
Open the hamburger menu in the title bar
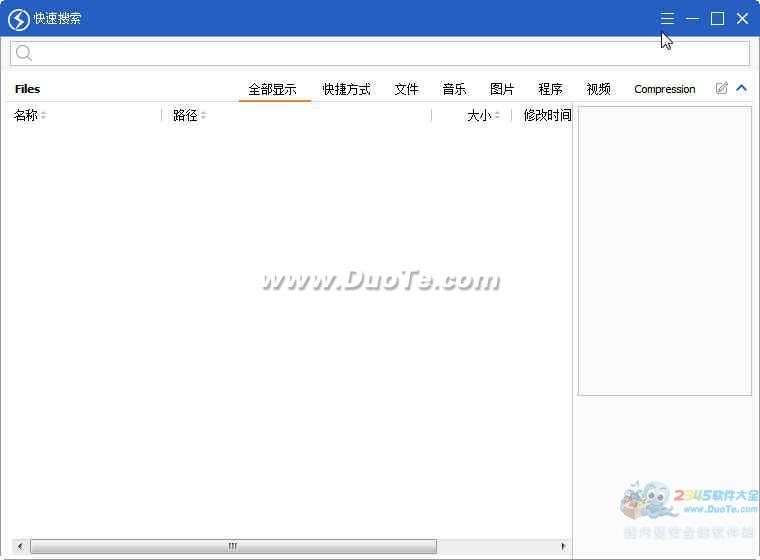(x=667, y=18)
